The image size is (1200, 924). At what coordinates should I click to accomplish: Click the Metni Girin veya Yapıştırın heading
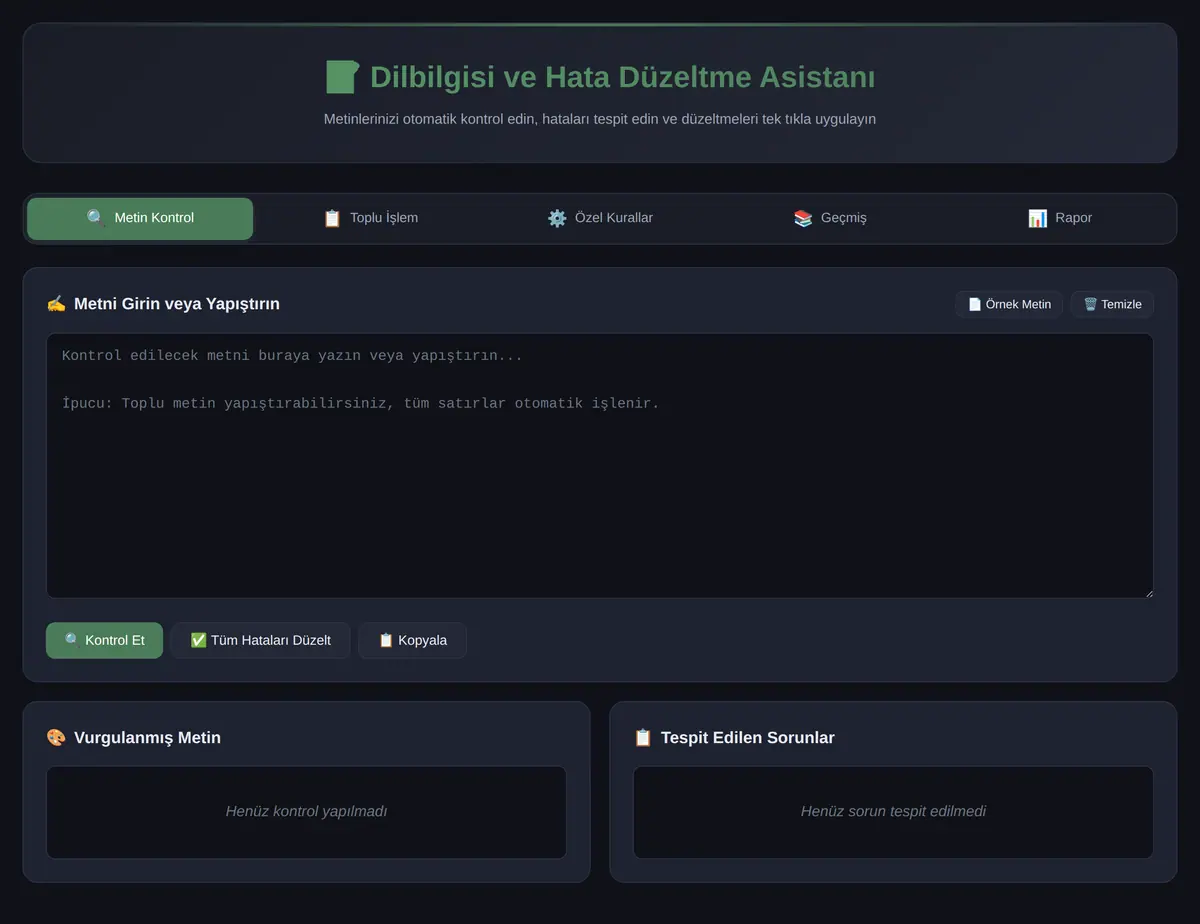tap(177, 303)
